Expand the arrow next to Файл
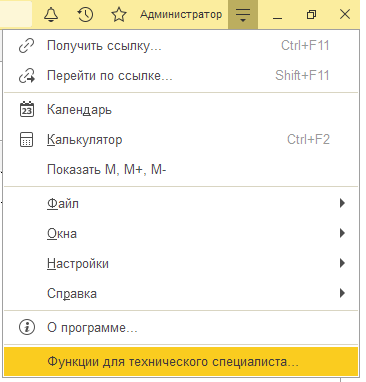366x382 pixels. point(342,203)
